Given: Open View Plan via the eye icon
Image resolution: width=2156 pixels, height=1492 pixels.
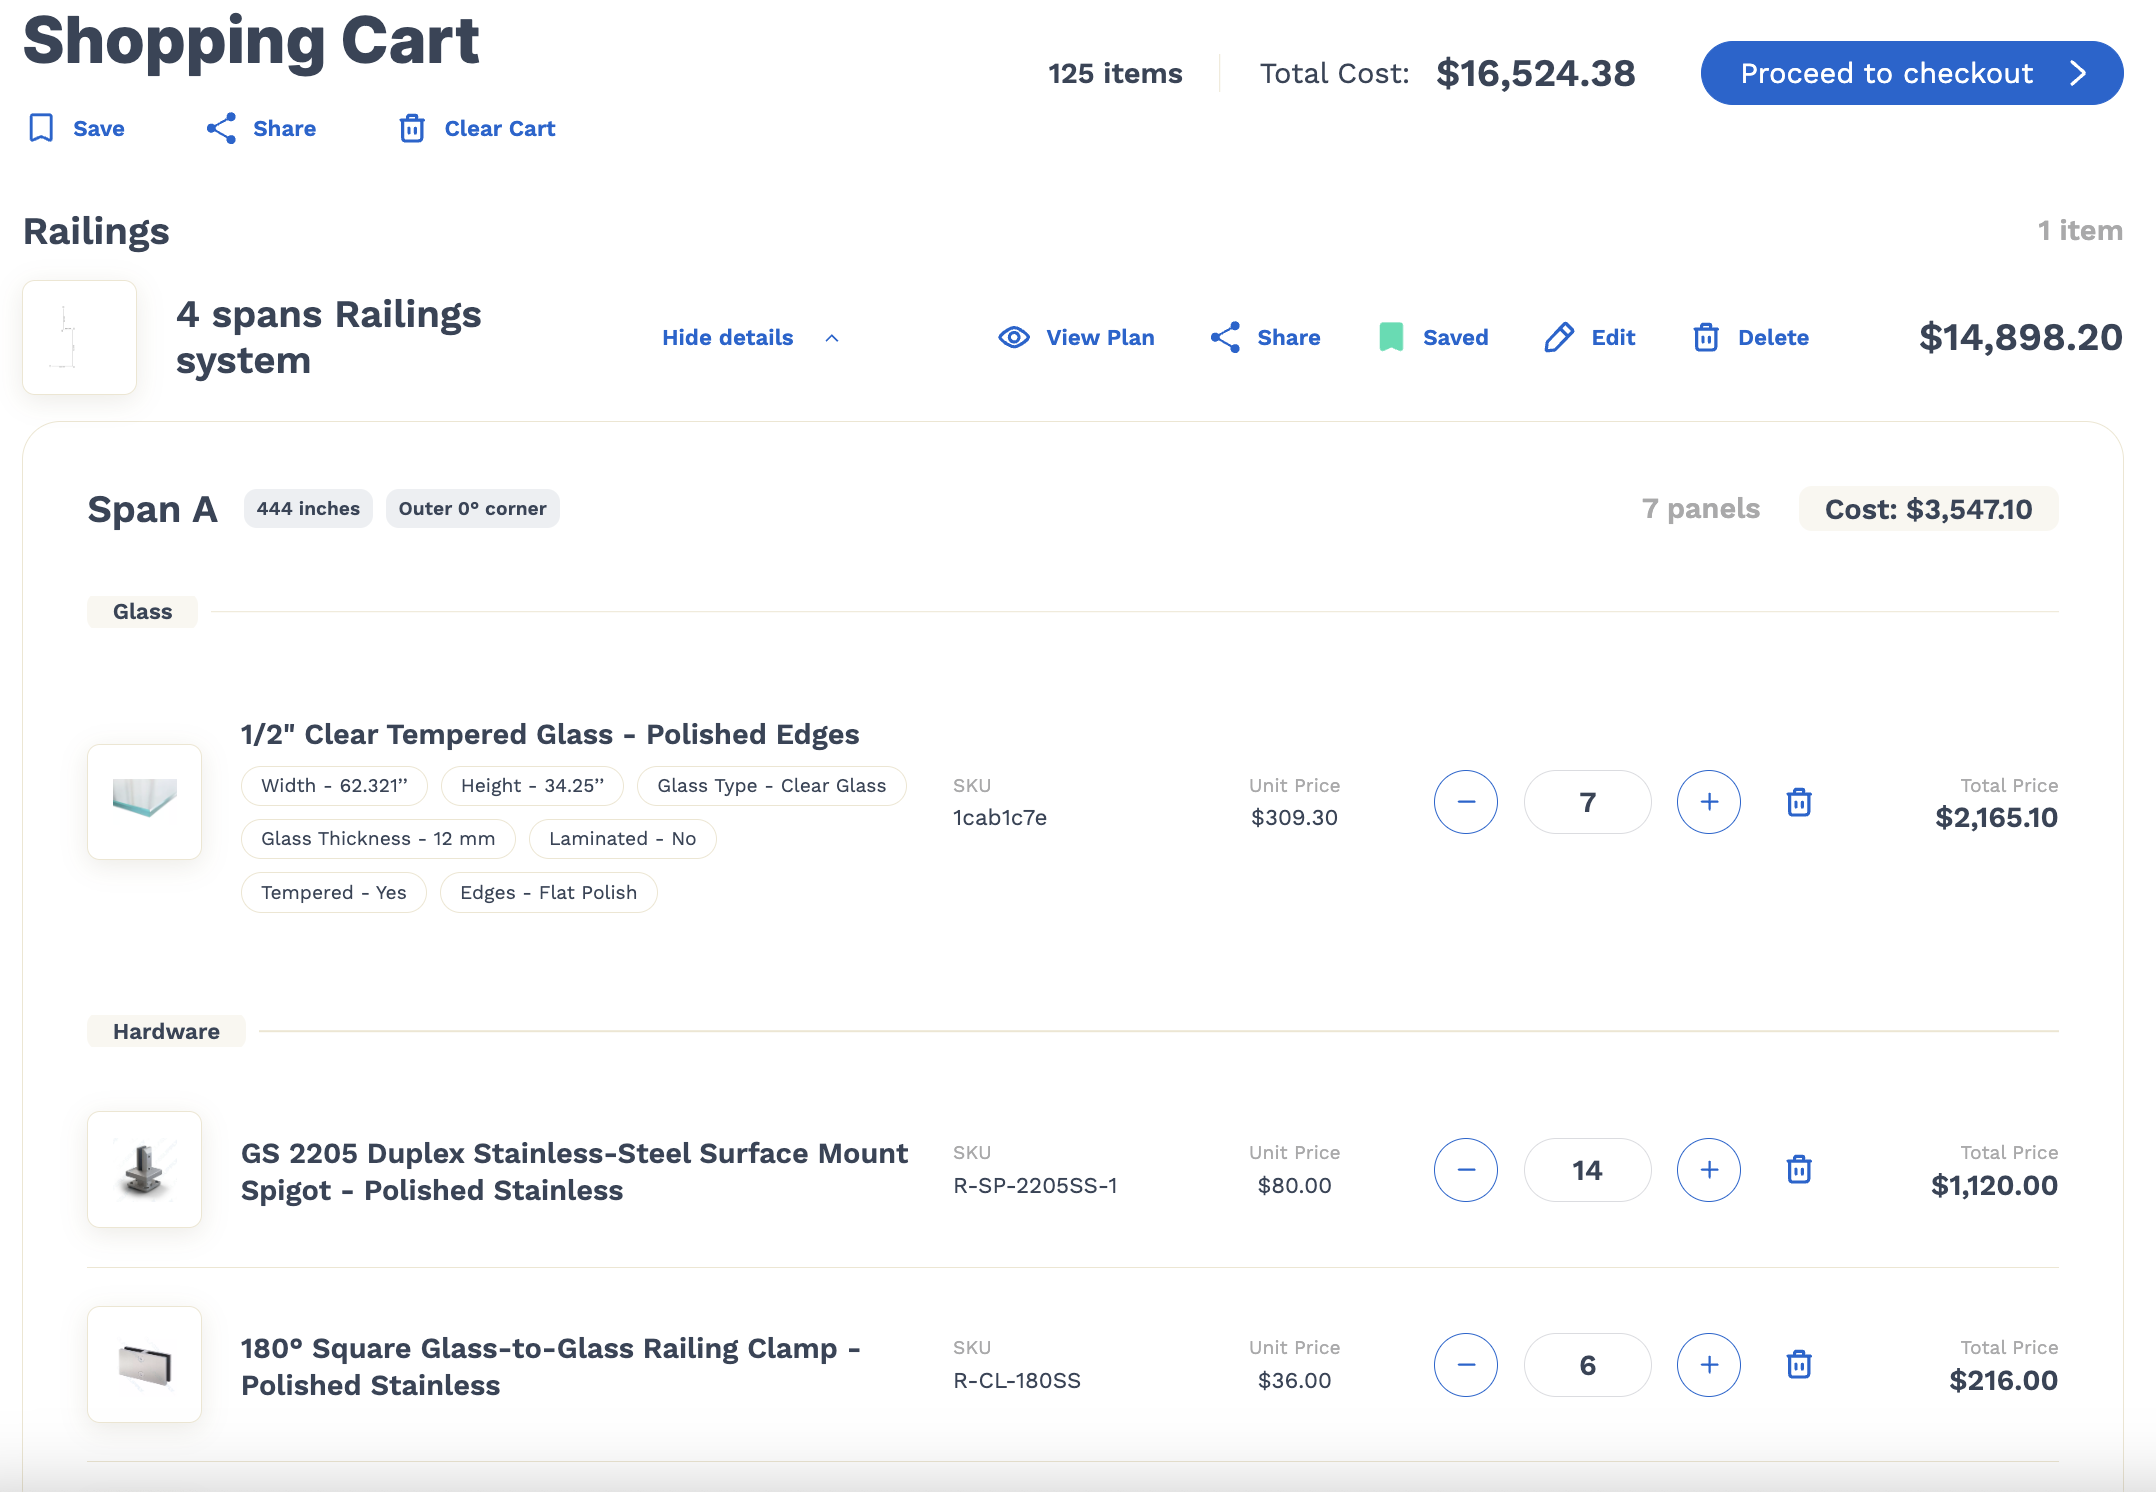Looking at the screenshot, I should (1014, 337).
